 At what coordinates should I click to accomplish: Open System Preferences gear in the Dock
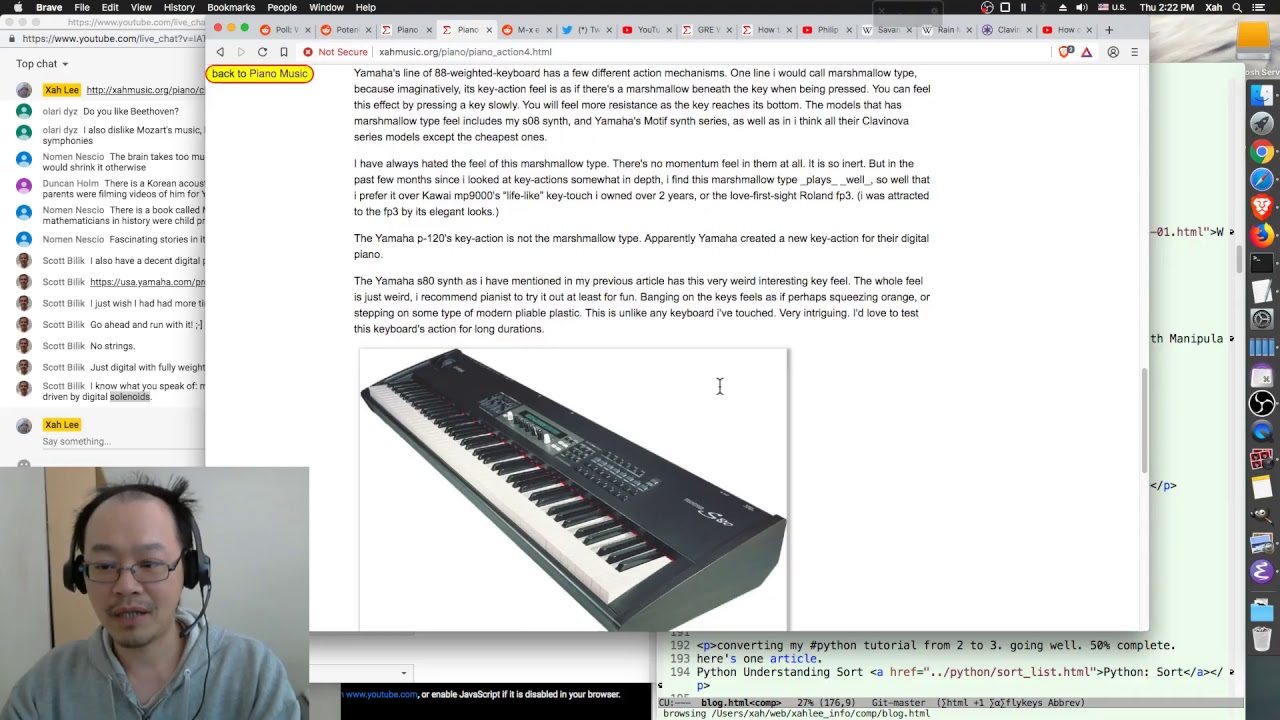click(1262, 319)
